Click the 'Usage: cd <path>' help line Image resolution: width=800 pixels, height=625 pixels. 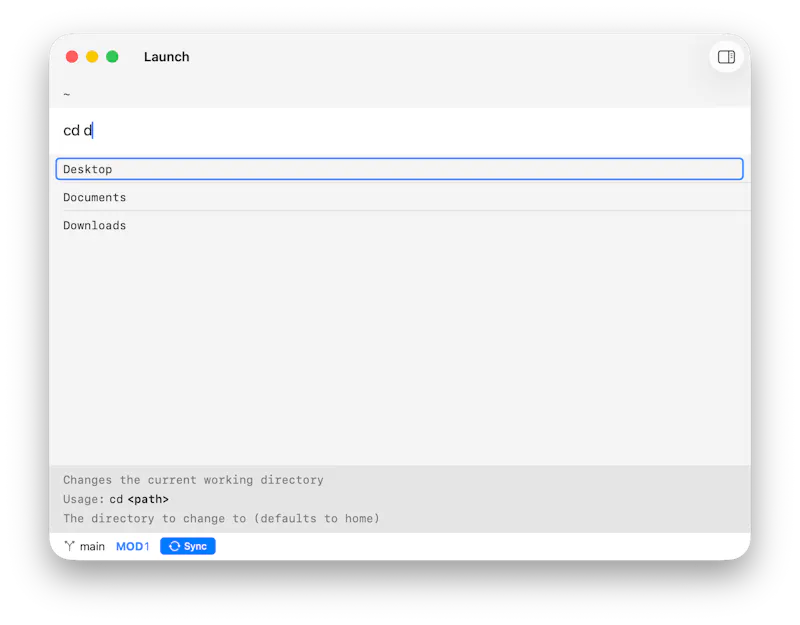tap(116, 499)
